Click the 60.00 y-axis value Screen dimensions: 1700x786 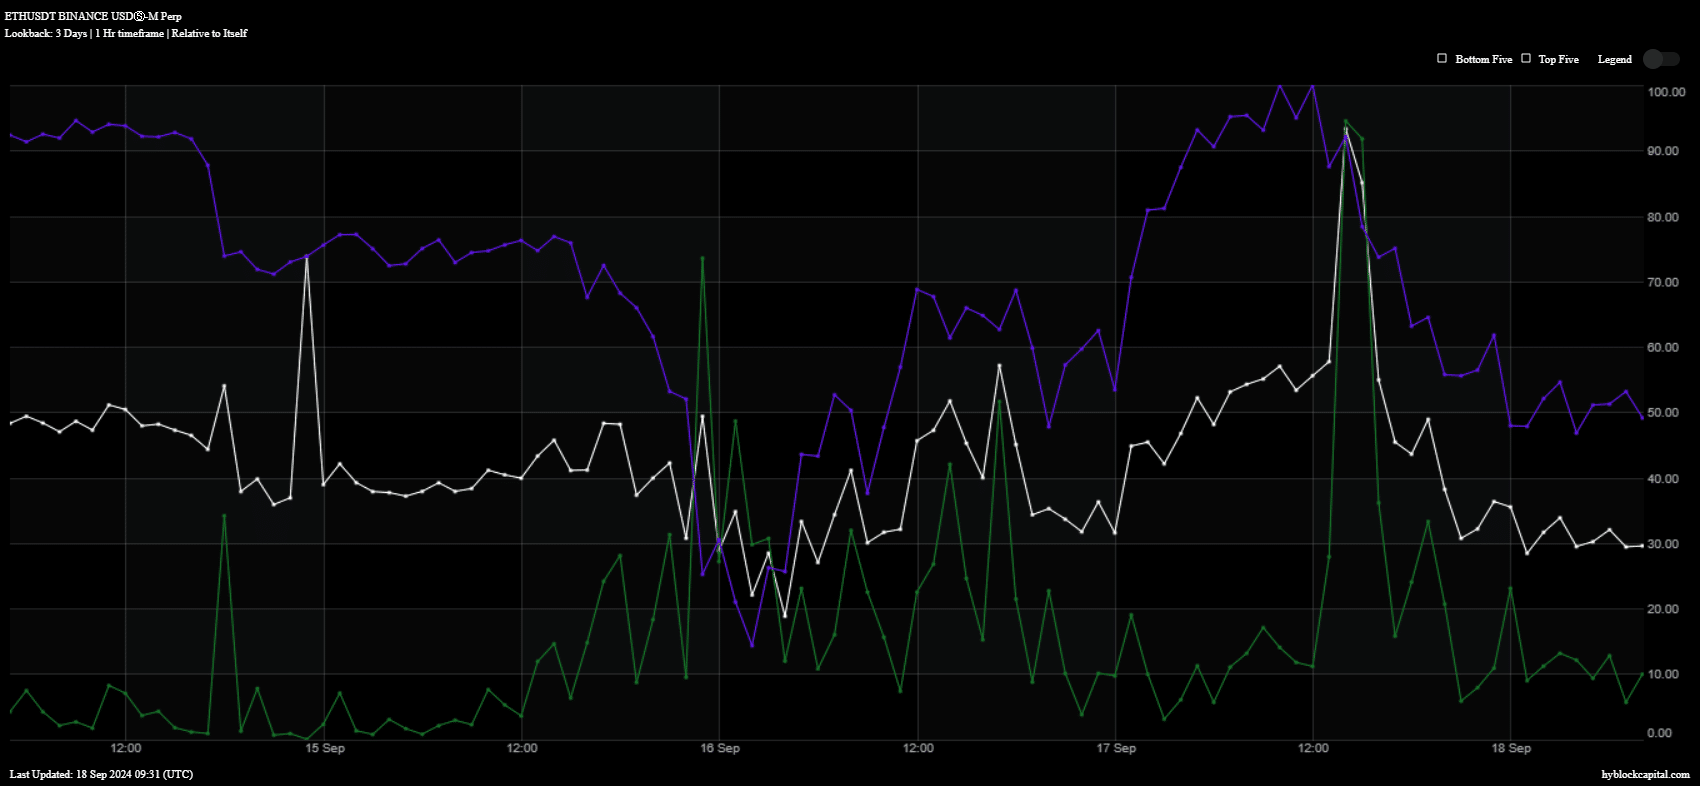pyautogui.click(x=1663, y=347)
